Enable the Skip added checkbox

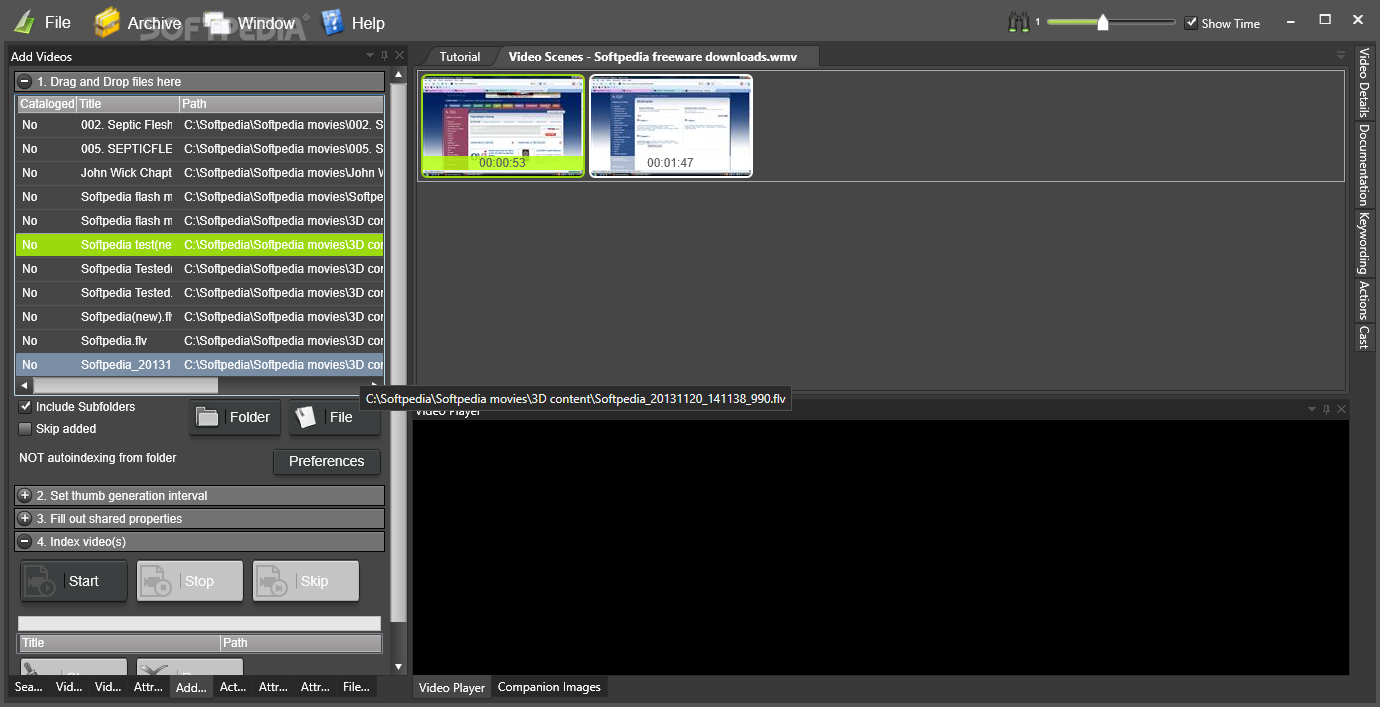26,429
